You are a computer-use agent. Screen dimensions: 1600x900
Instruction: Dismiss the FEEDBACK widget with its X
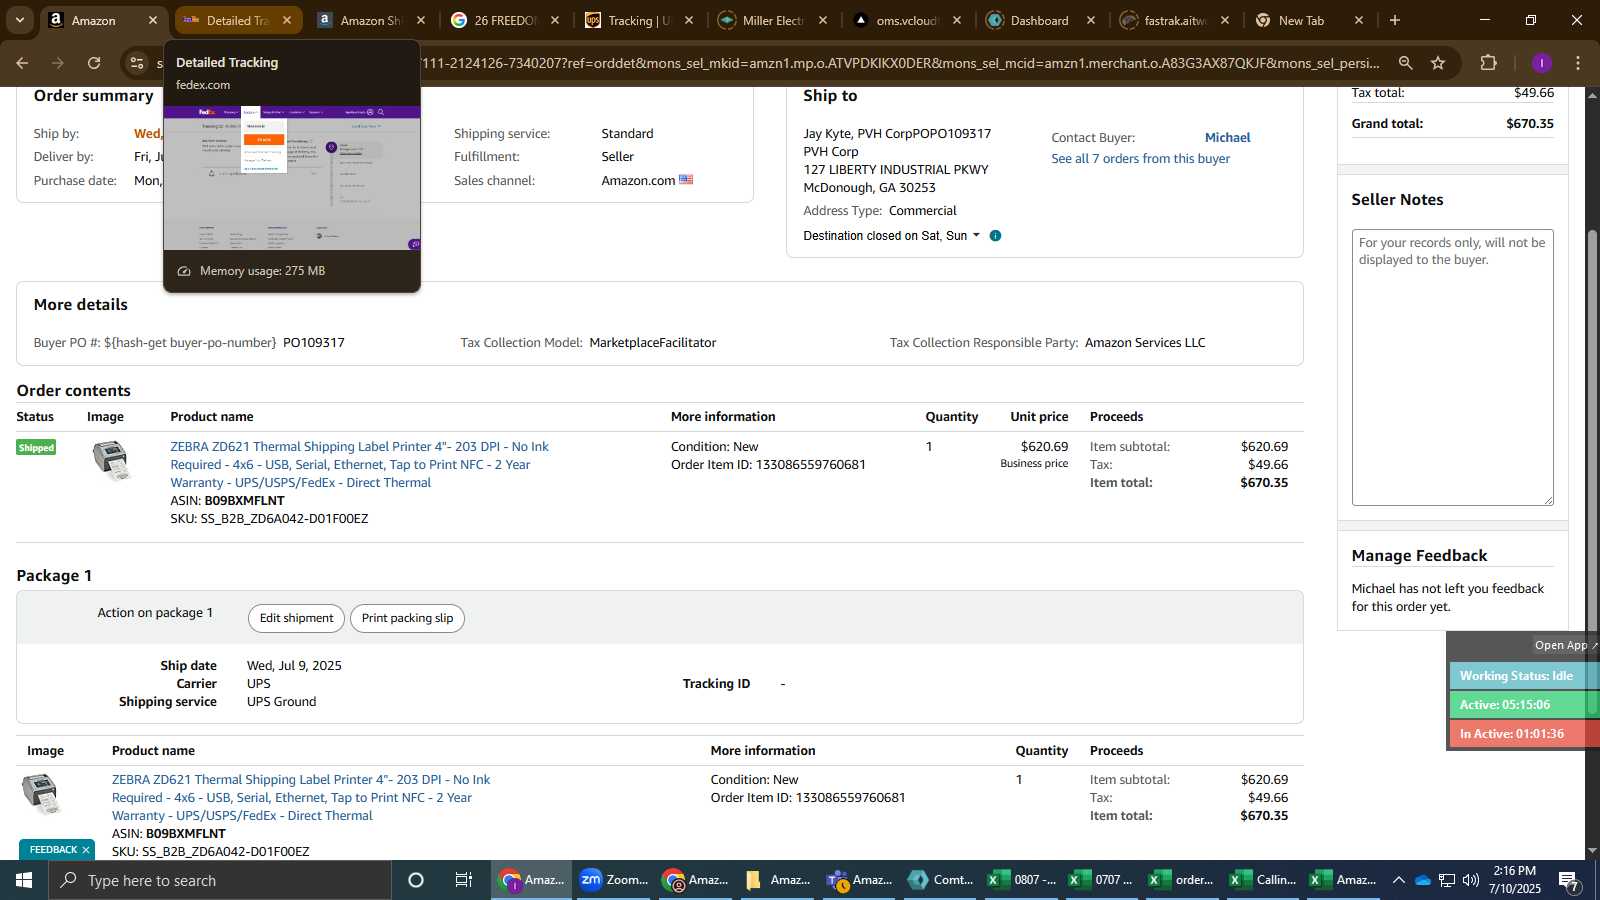pyautogui.click(x=86, y=850)
